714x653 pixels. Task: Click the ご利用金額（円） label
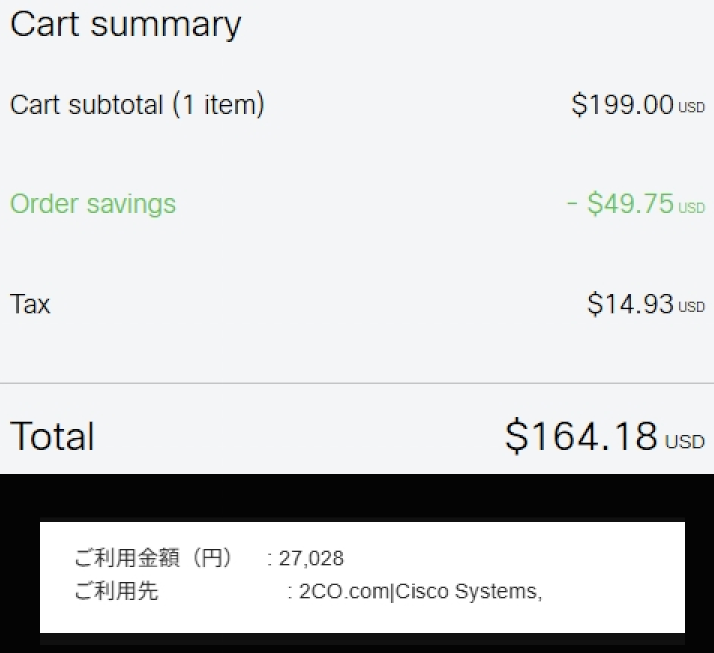(x=153, y=558)
